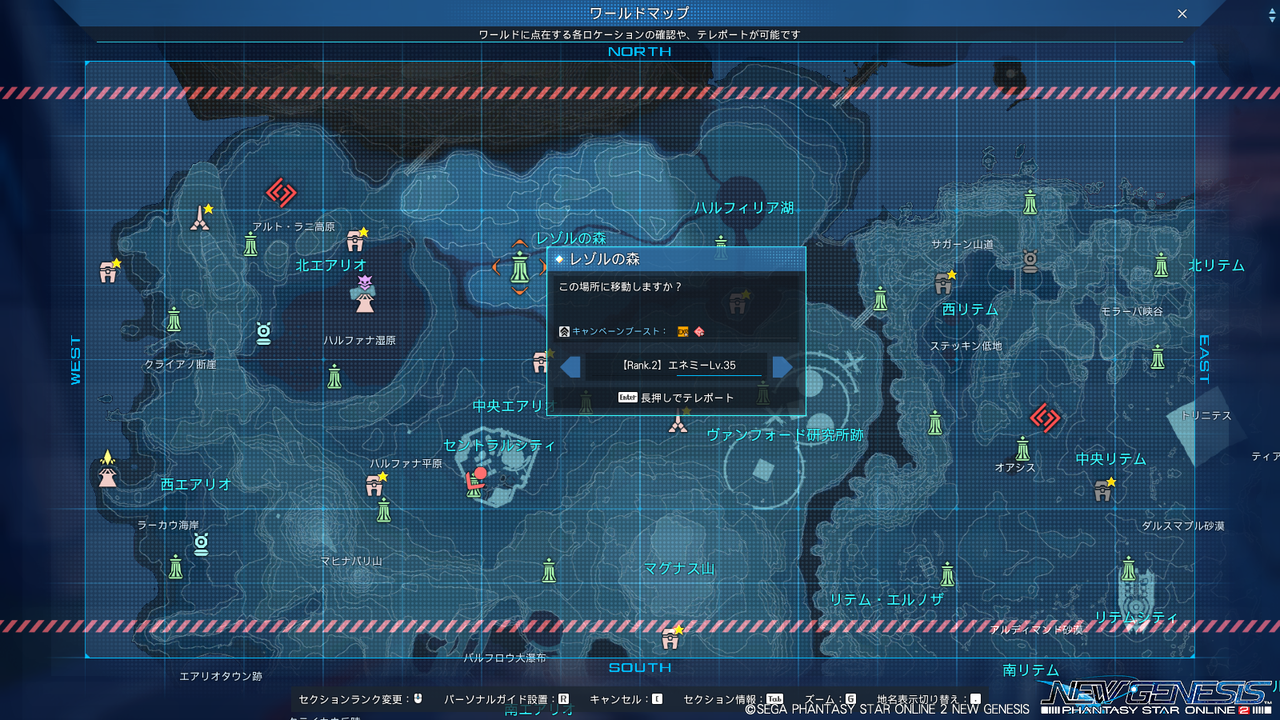Click the キャンペーンブースト label in the dialog
Viewport: 1280px width, 720px height.
point(619,331)
